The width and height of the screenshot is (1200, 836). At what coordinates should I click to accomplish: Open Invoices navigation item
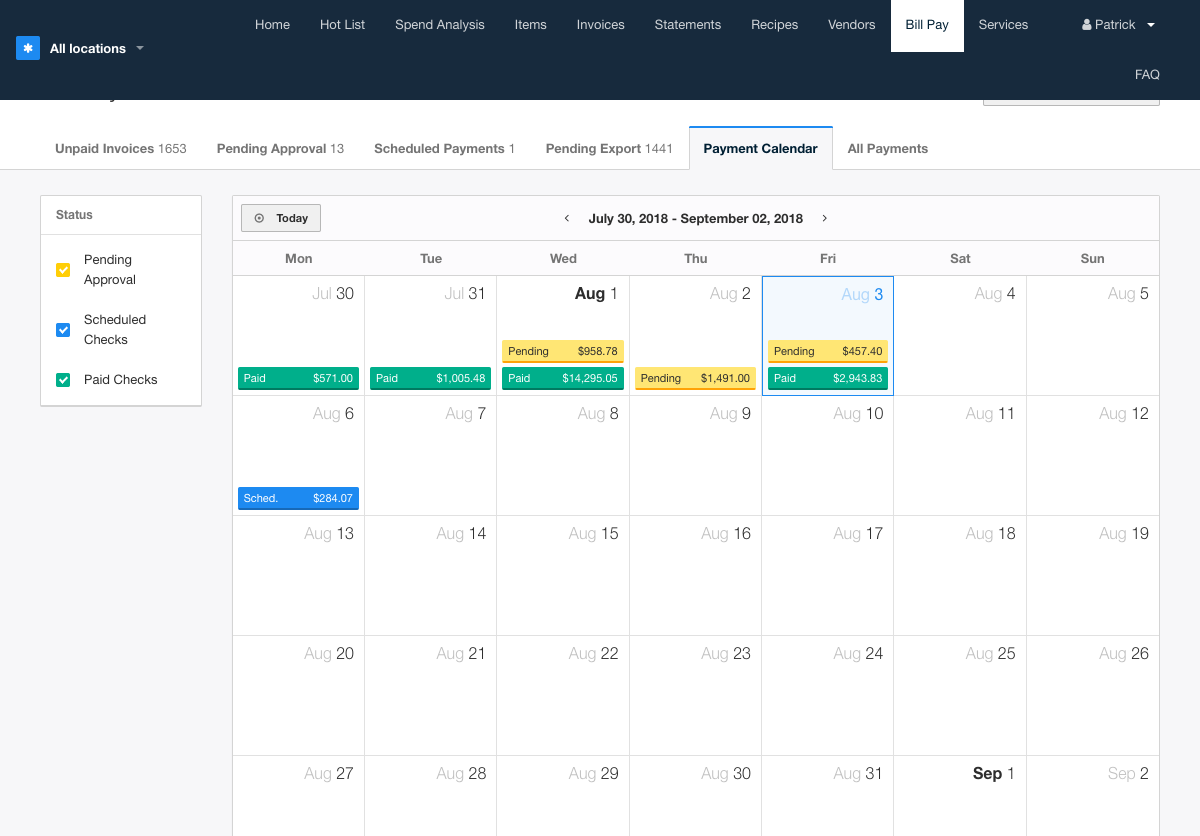click(x=601, y=25)
